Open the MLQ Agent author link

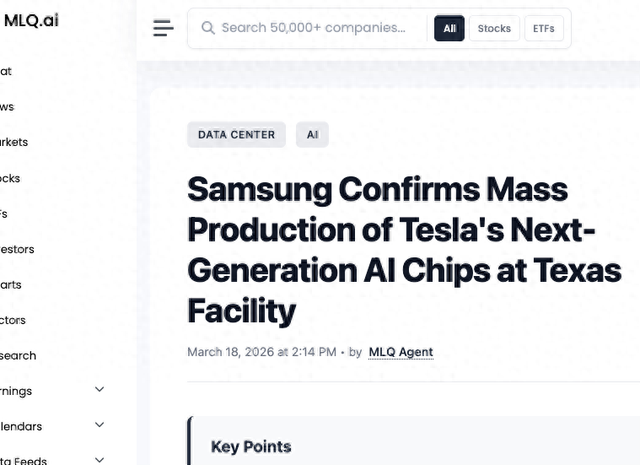point(400,352)
